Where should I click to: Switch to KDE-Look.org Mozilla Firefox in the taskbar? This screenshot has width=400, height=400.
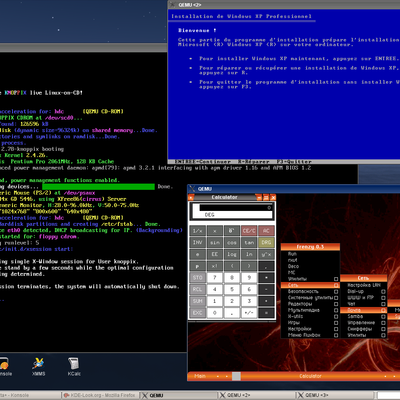[100, 395]
